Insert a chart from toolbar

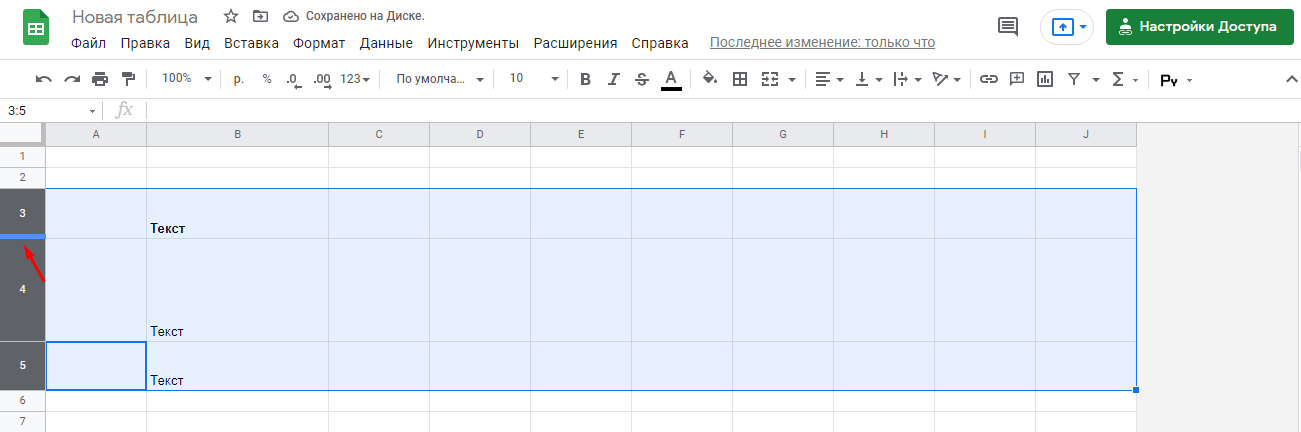click(x=1045, y=79)
